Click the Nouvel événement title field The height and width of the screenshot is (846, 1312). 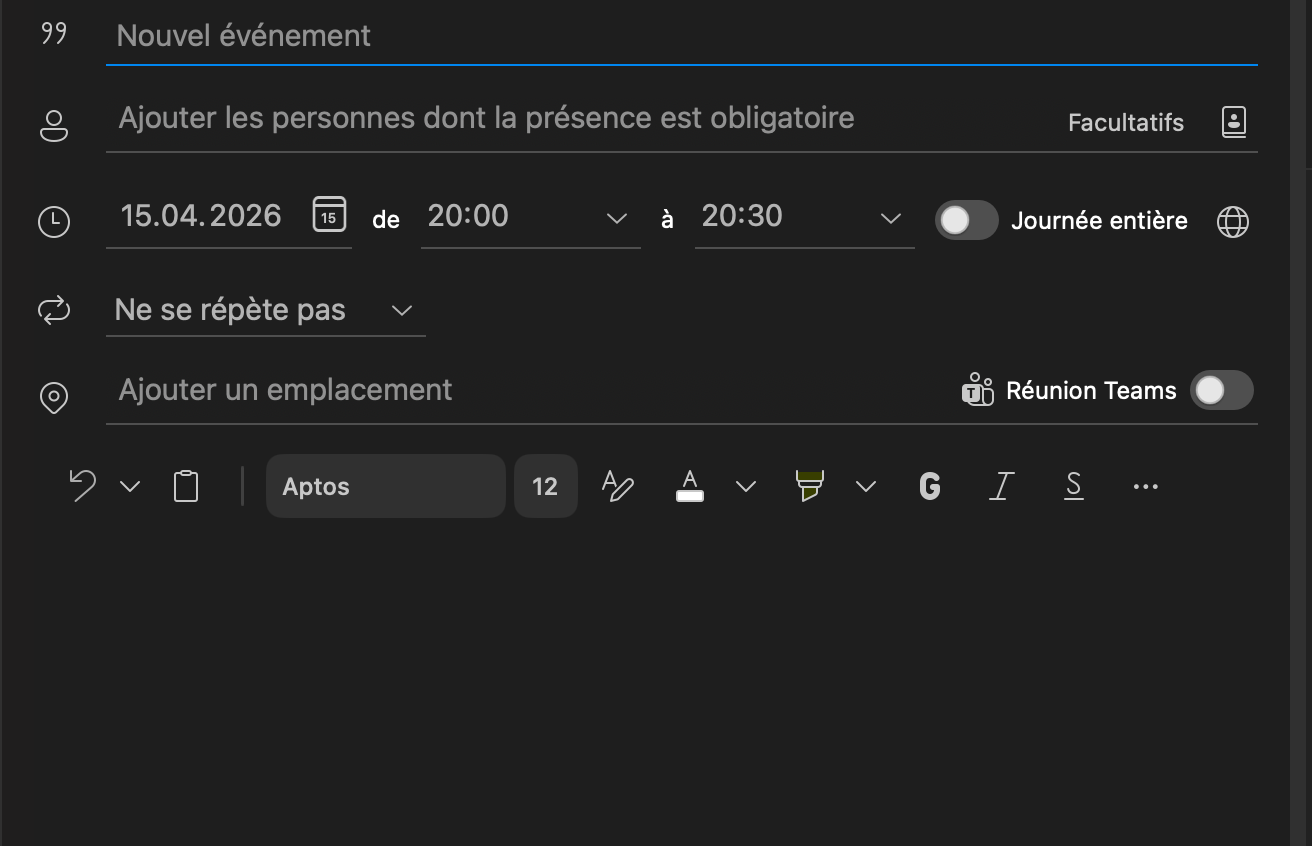click(x=680, y=36)
